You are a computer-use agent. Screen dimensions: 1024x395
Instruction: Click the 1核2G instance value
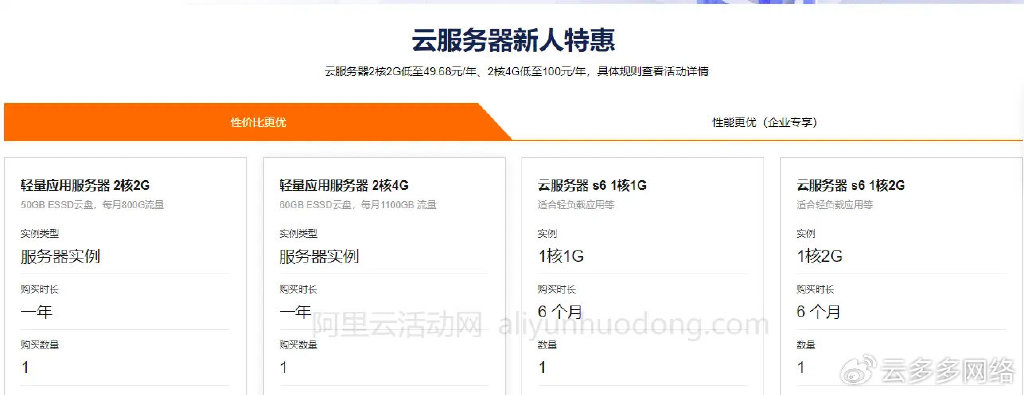pyautogui.click(x=820, y=256)
